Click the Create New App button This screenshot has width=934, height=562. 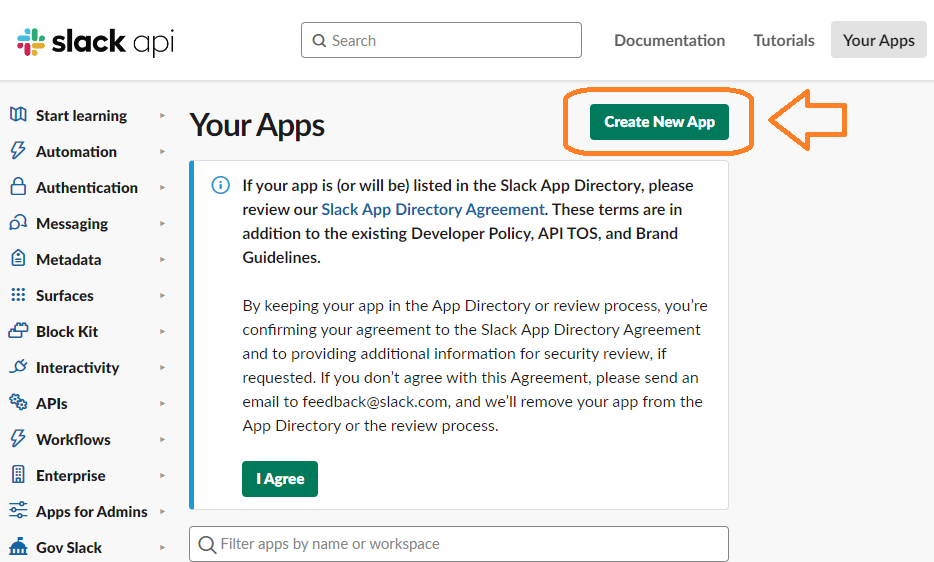pyautogui.click(x=659, y=122)
